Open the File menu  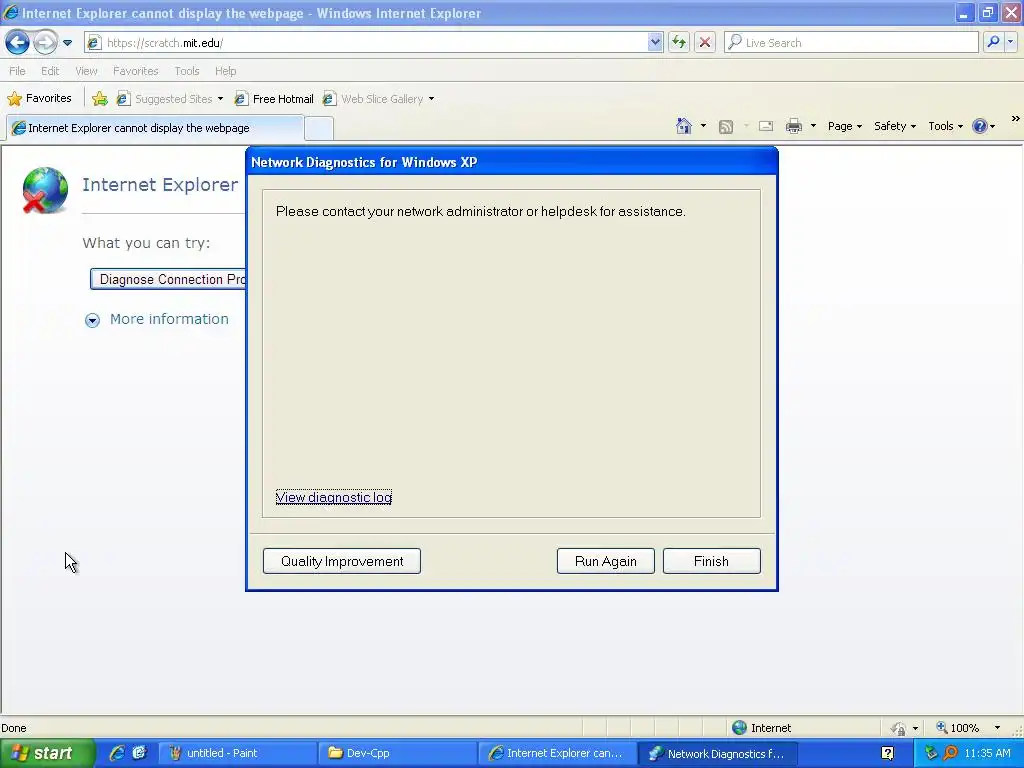tap(18, 71)
